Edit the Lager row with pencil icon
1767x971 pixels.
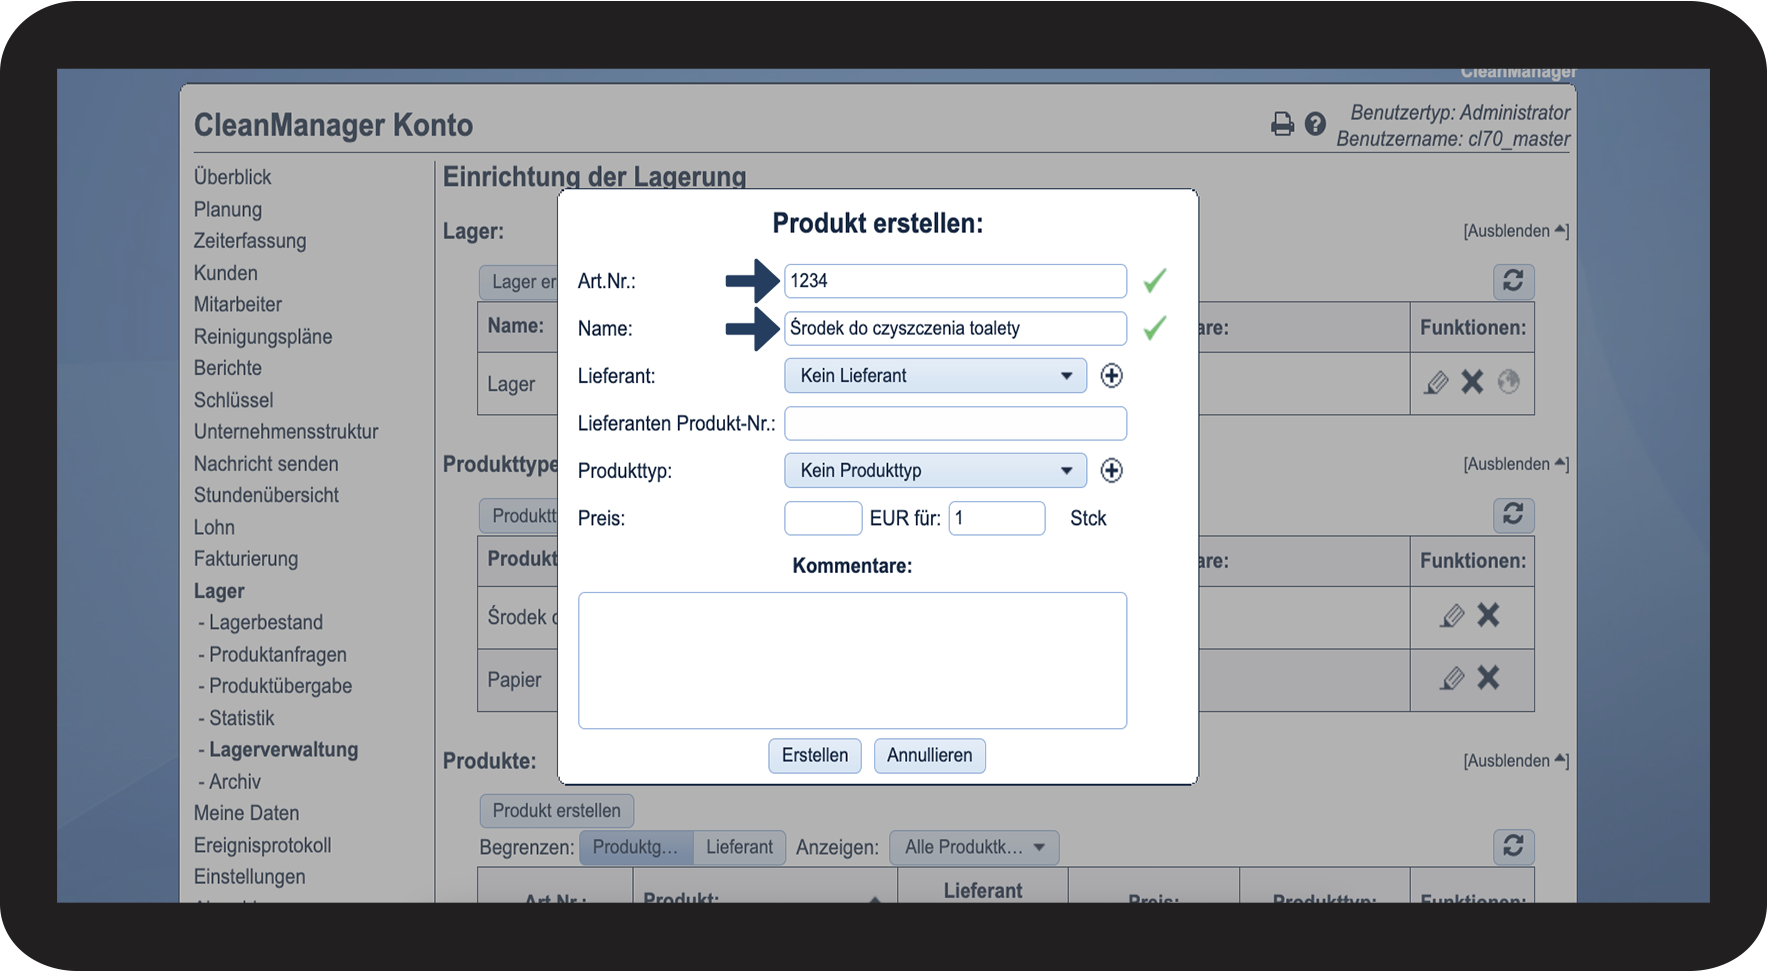coord(1436,382)
